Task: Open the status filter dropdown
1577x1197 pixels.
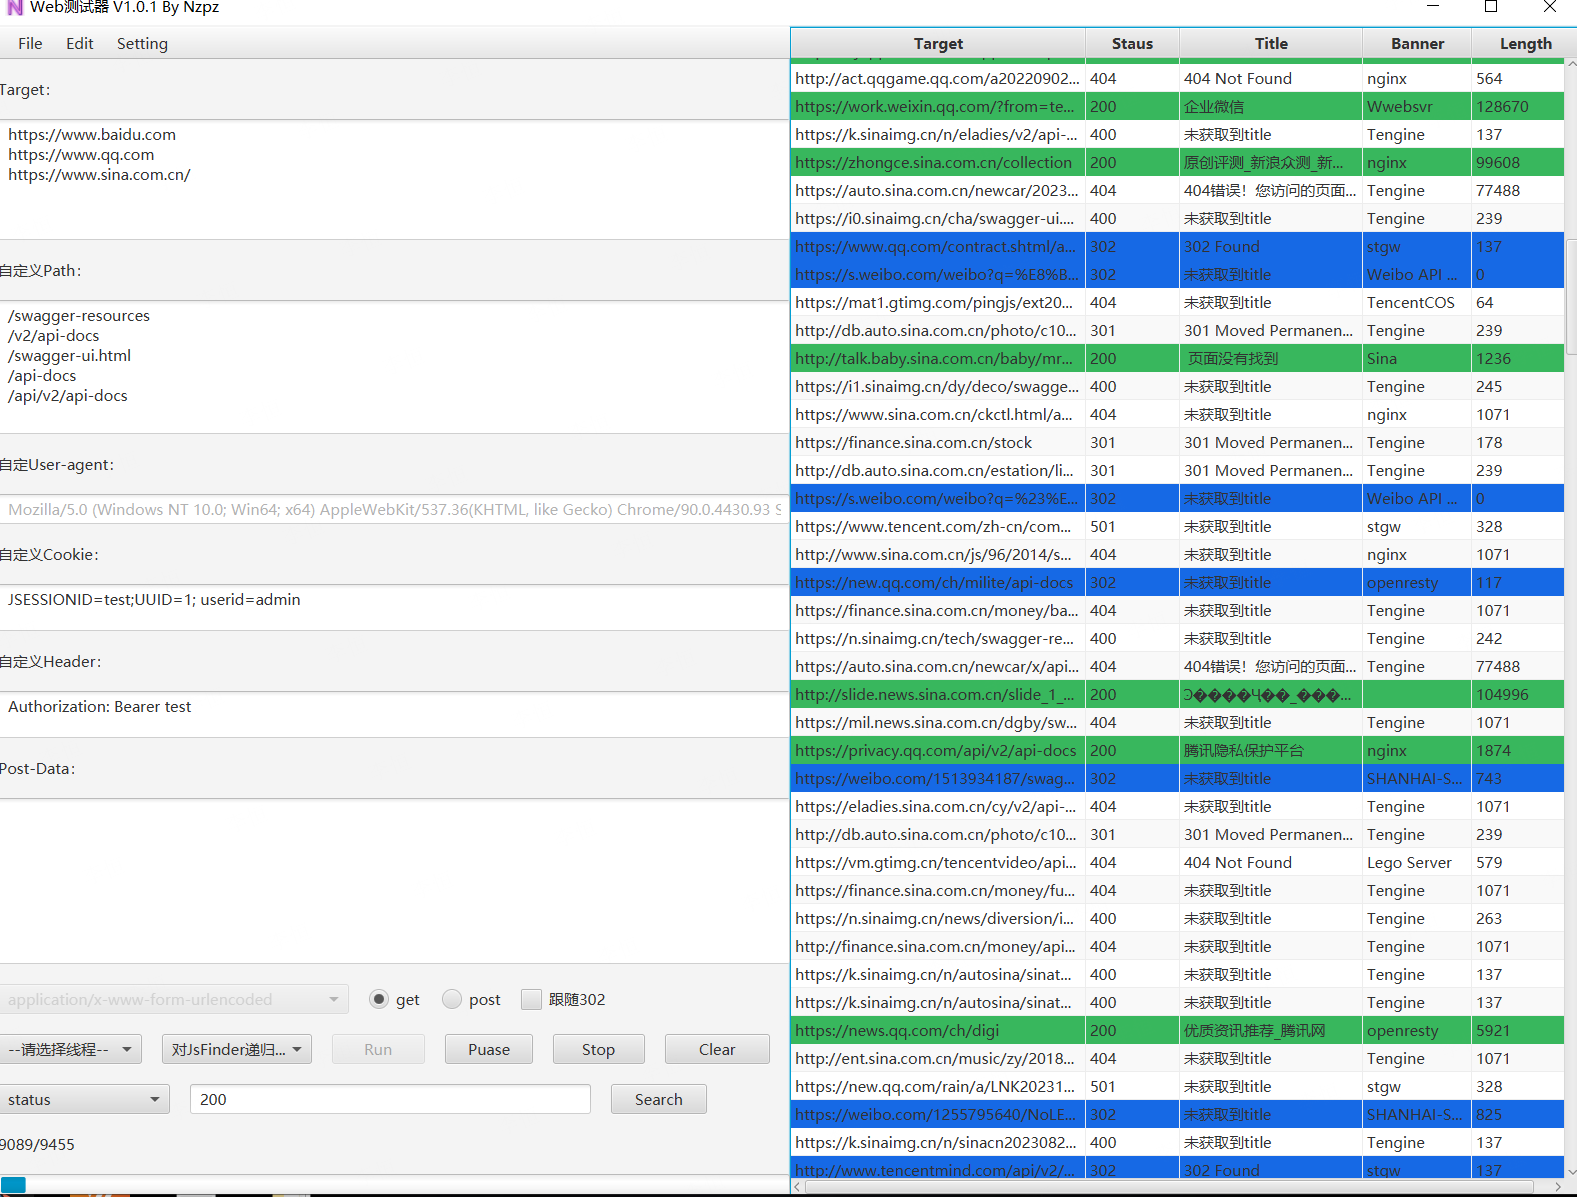Action: click(x=84, y=1099)
